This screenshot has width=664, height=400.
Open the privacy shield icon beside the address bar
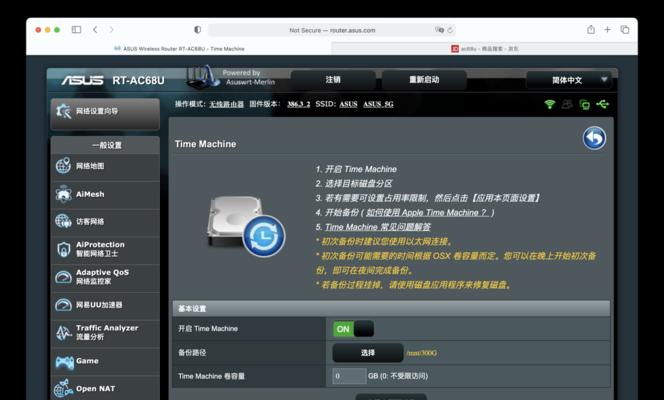pos(197,30)
